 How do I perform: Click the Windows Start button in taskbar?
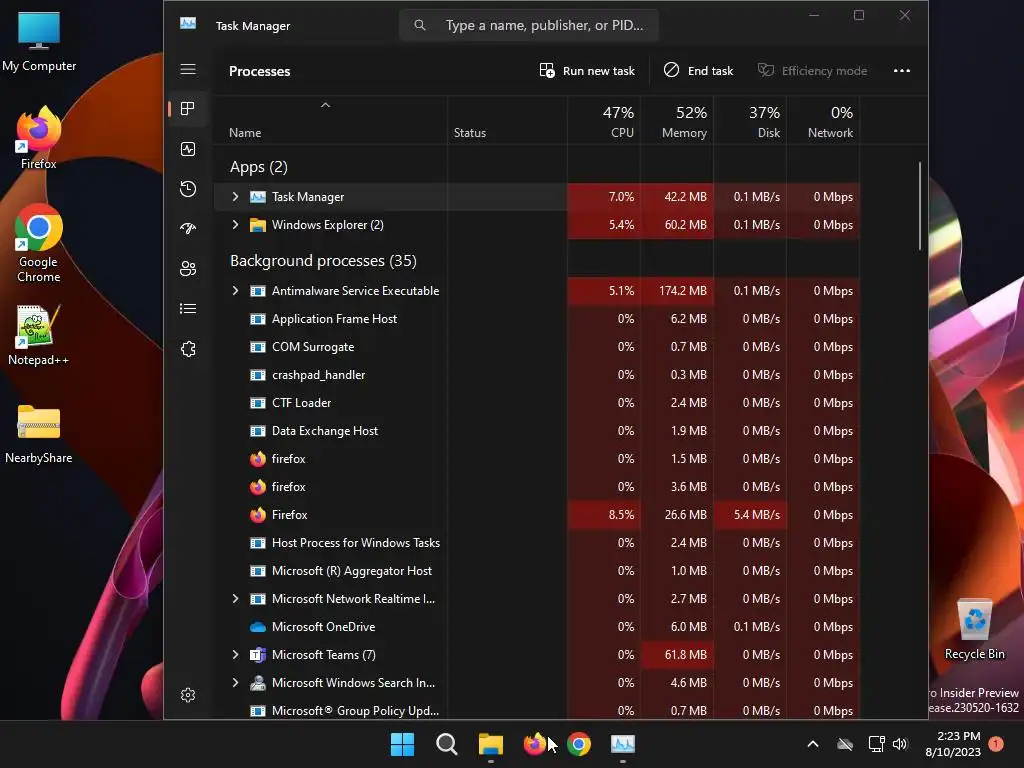(x=402, y=744)
